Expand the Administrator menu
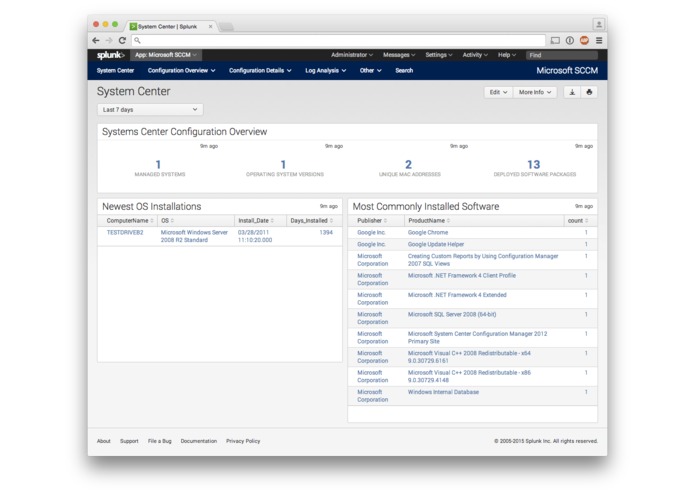695x494 pixels. [352, 55]
